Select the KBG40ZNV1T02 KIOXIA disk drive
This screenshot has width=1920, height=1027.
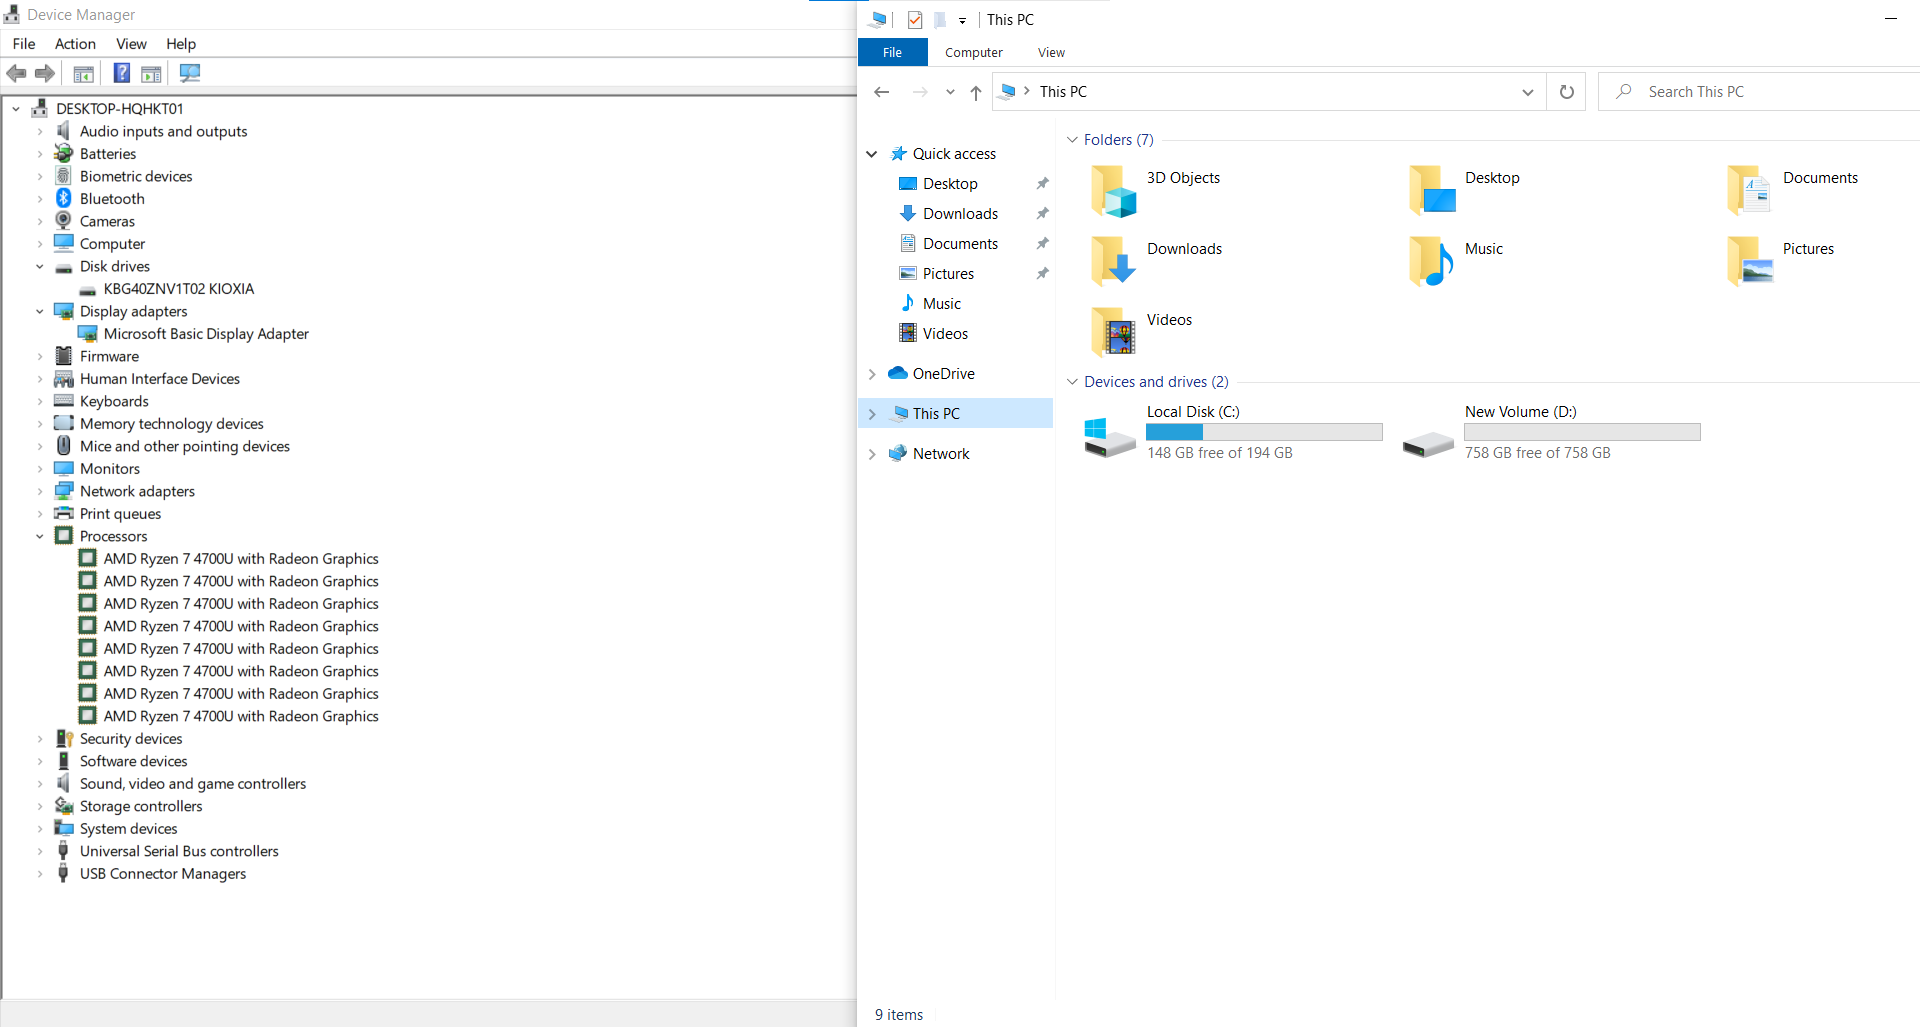(x=178, y=289)
